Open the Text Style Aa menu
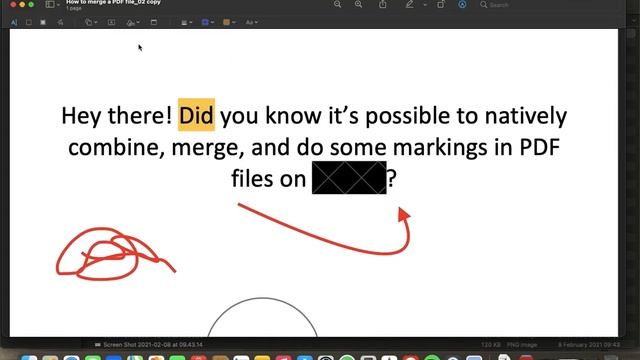Viewport: 640px width, 360px height. pyautogui.click(x=251, y=22)
